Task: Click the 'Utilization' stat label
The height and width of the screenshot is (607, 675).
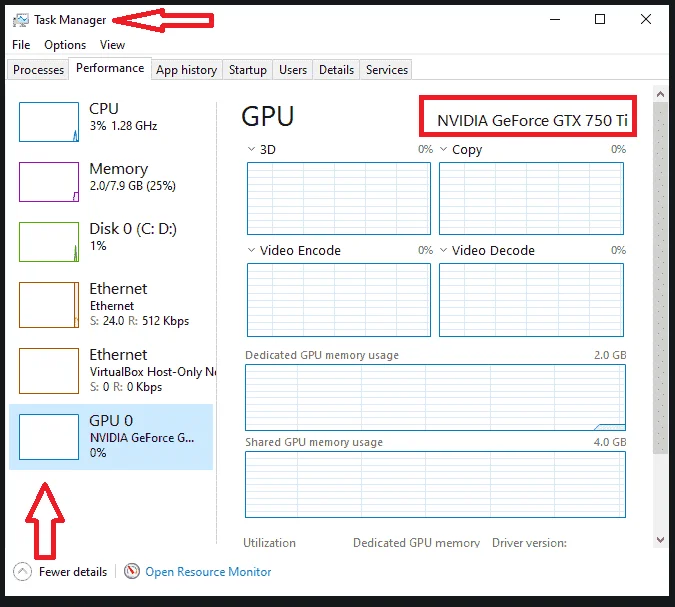Action: 269,542
